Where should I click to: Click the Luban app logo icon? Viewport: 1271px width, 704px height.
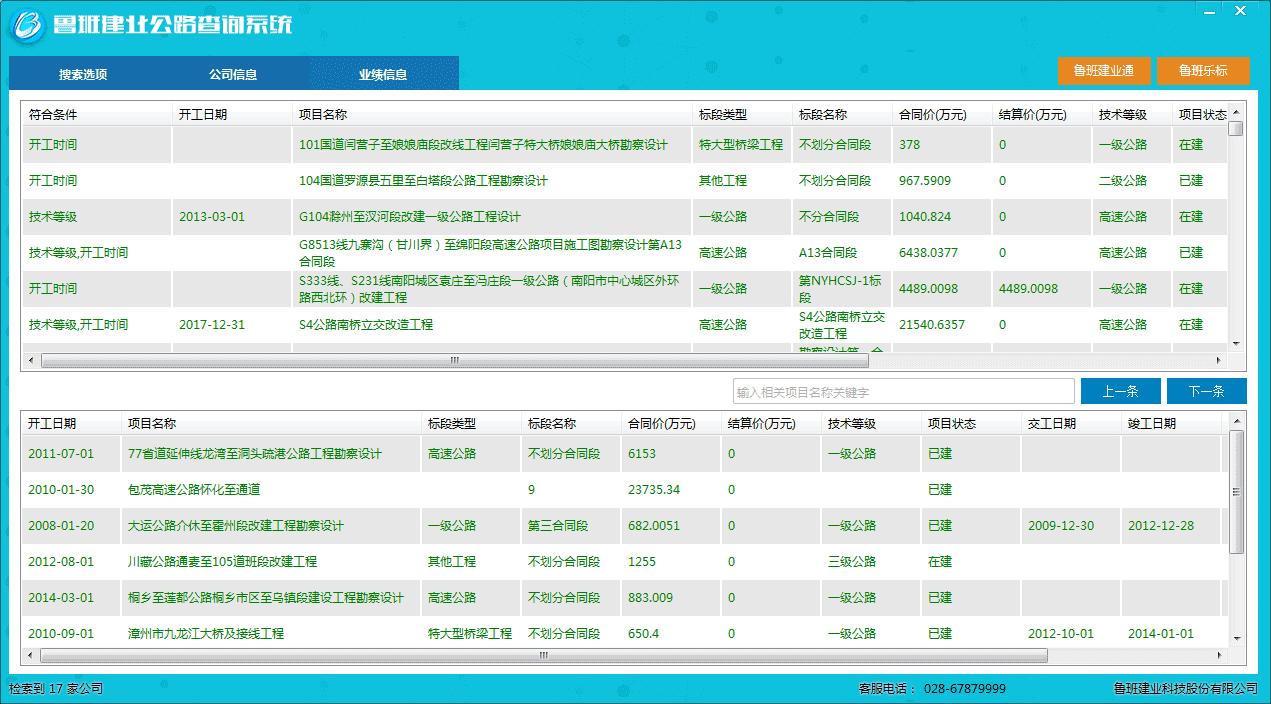coord(27,25)
